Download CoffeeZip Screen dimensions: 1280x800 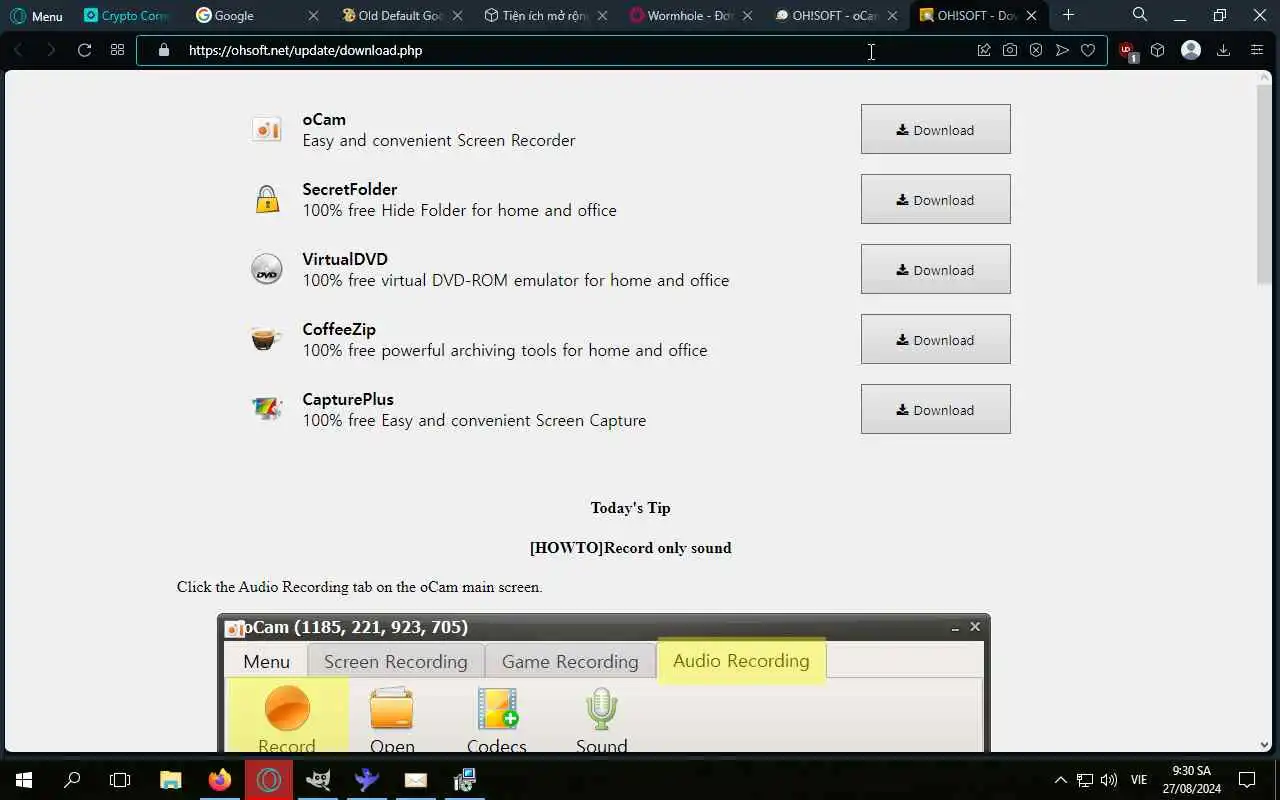pyautogui.click(x=936, y=339)
